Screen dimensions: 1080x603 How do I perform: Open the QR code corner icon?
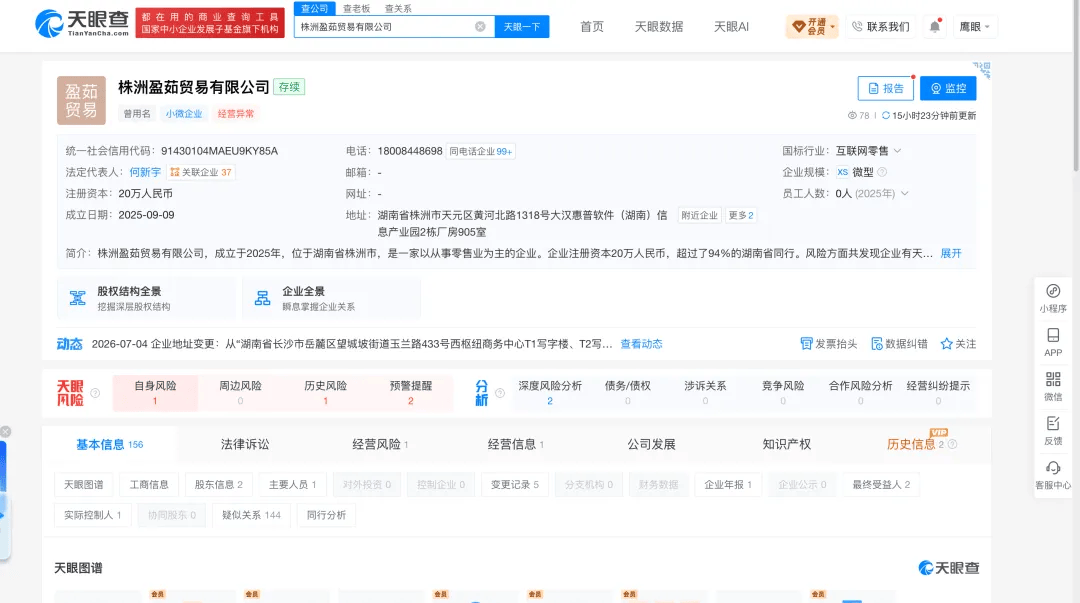click(x=982, y=70)
